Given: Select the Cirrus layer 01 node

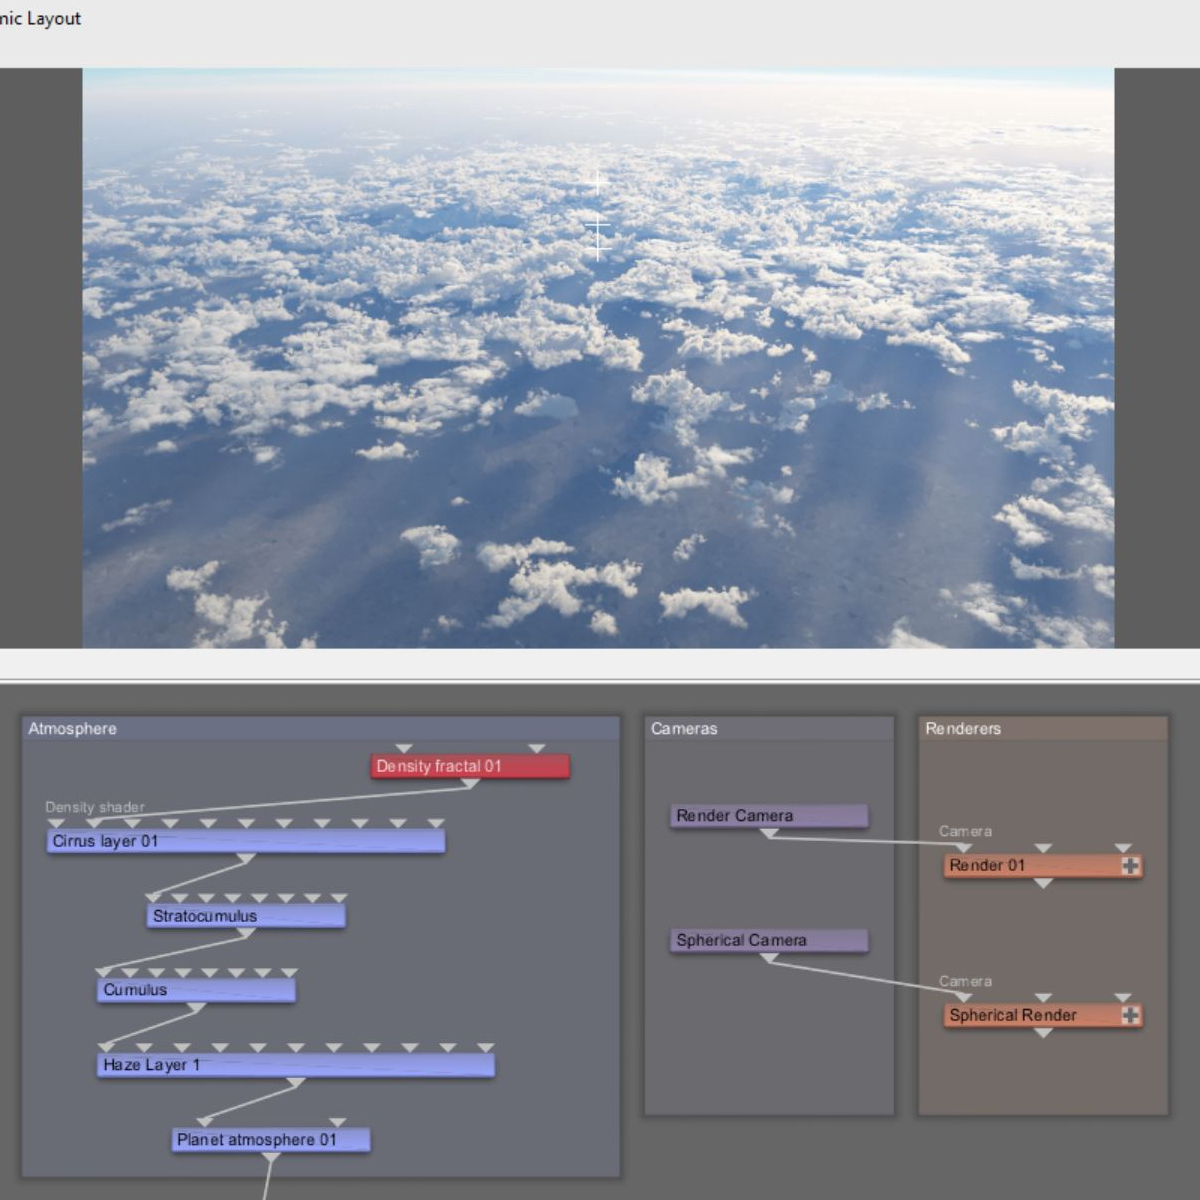Looking at the screenshot, I should pyautogui.click(x=246, y=841).
